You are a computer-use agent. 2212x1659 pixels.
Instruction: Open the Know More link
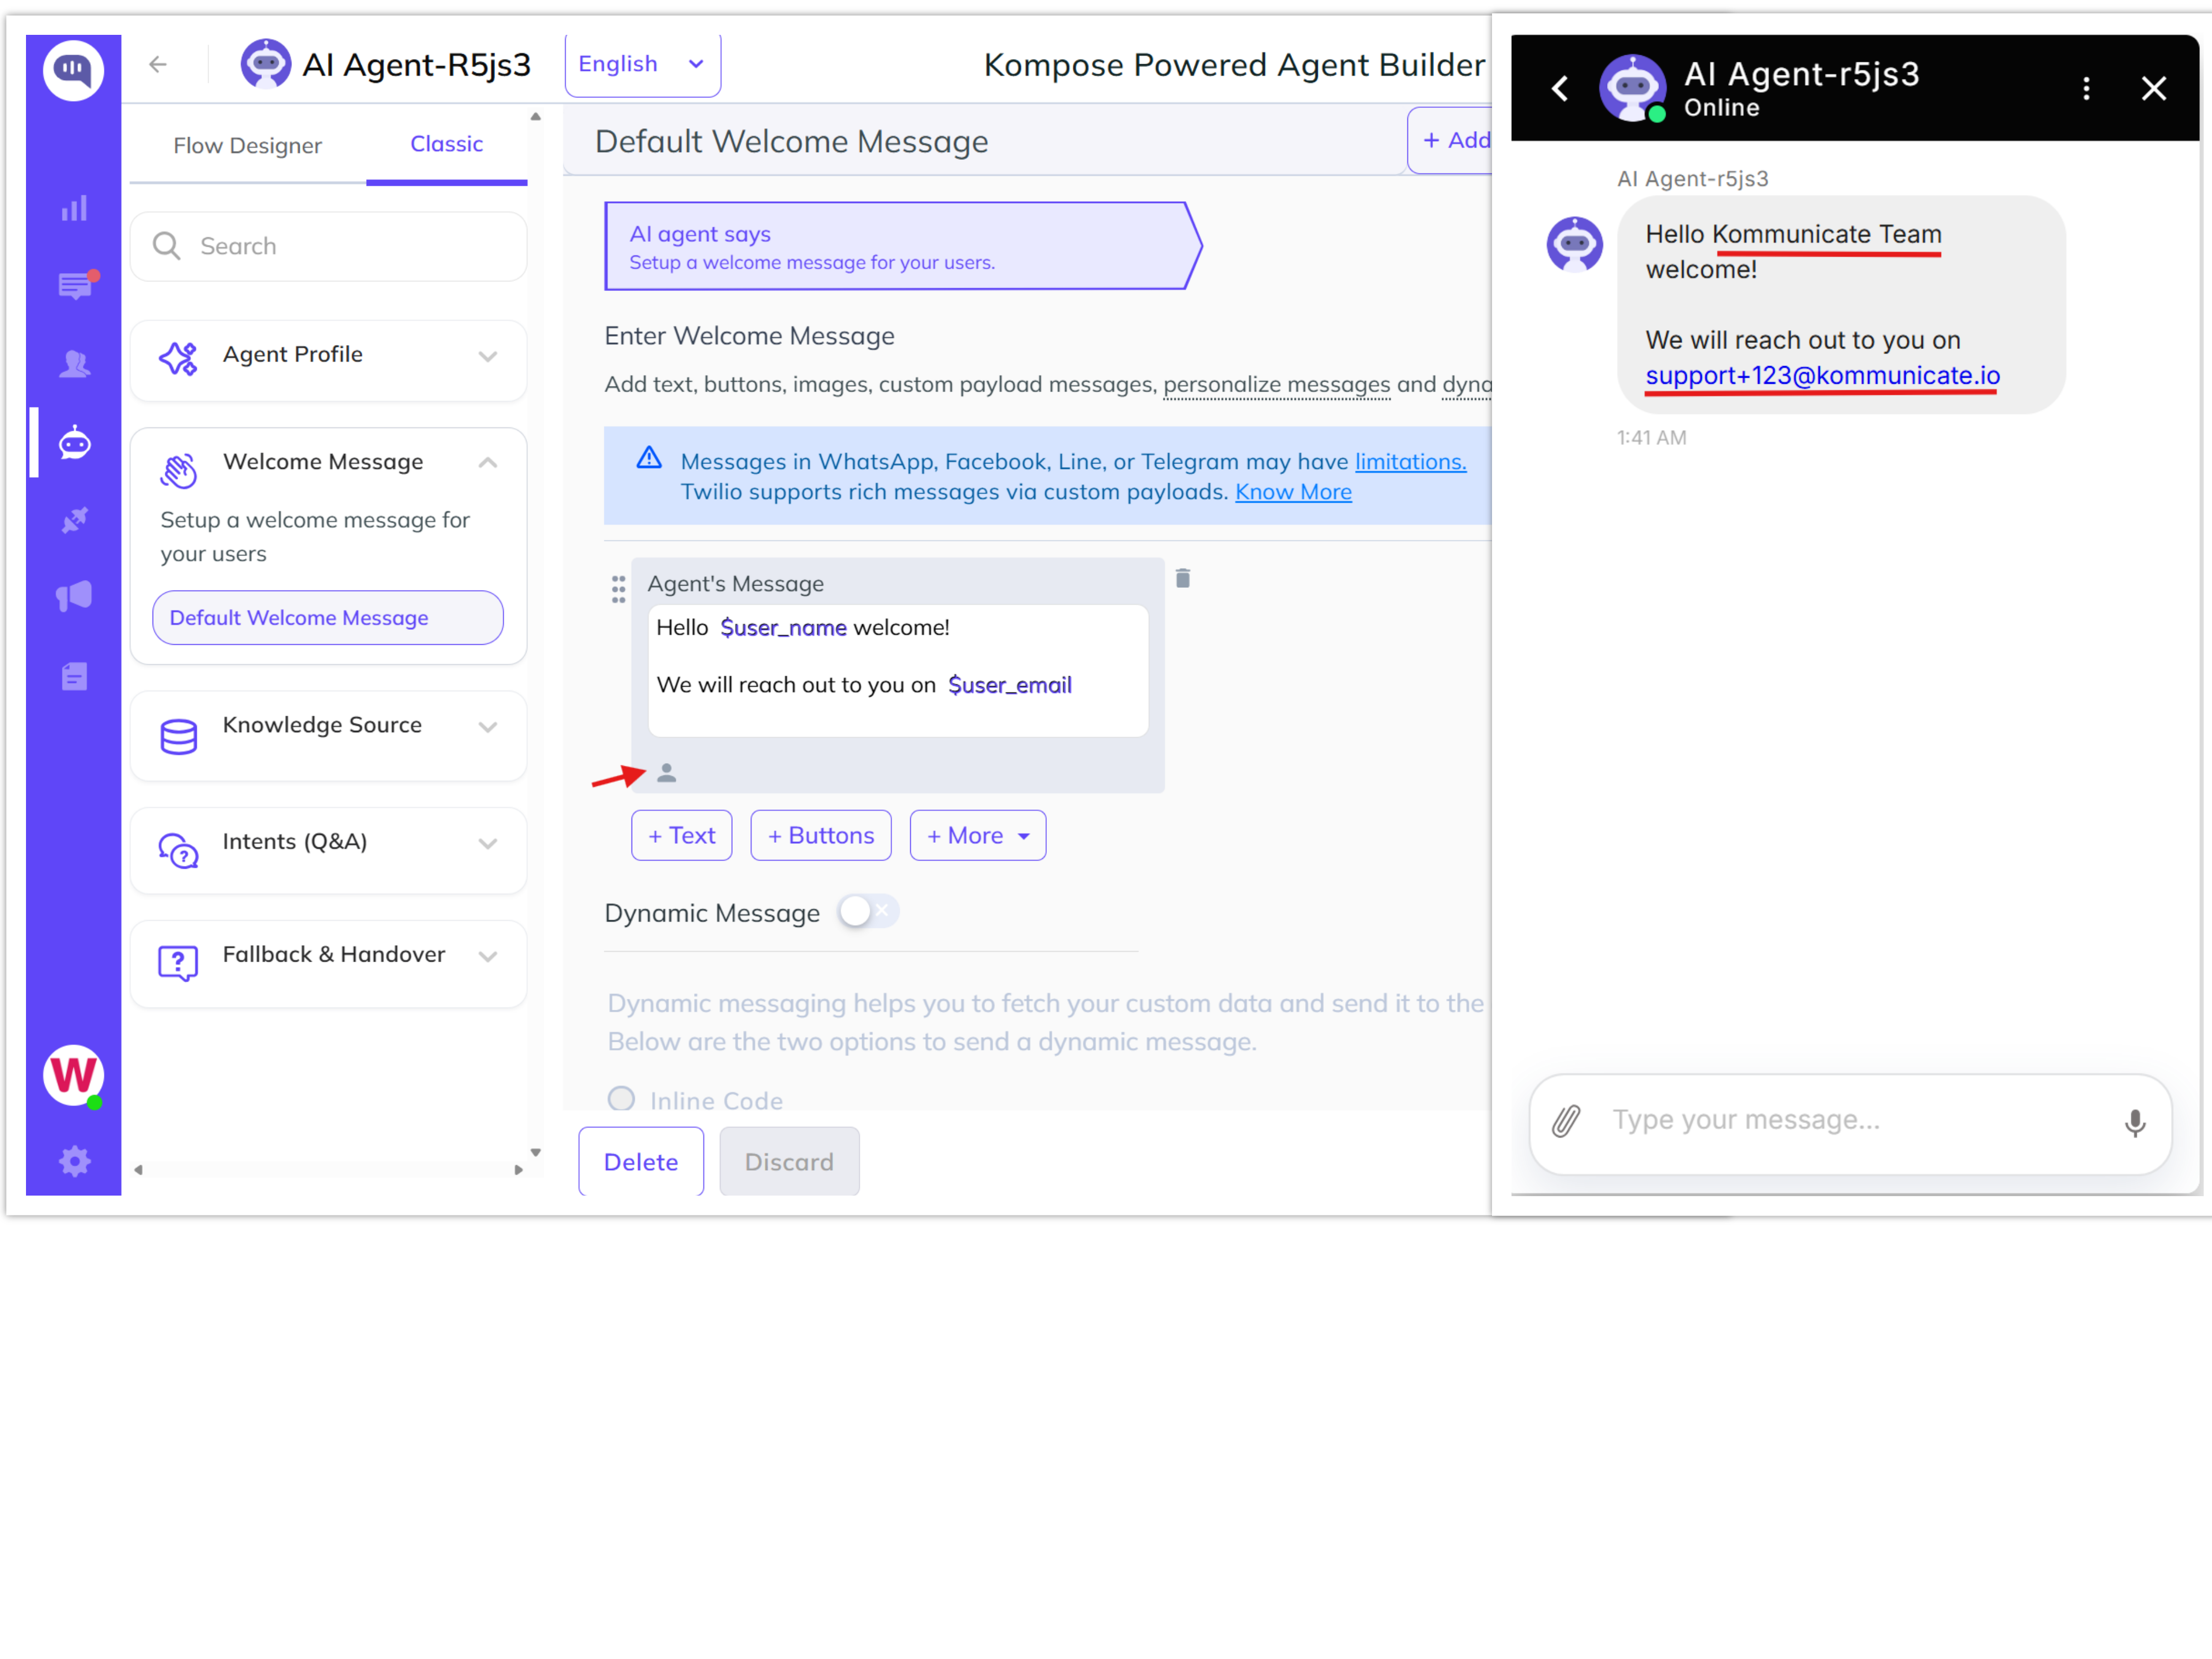pos(1293,492)
